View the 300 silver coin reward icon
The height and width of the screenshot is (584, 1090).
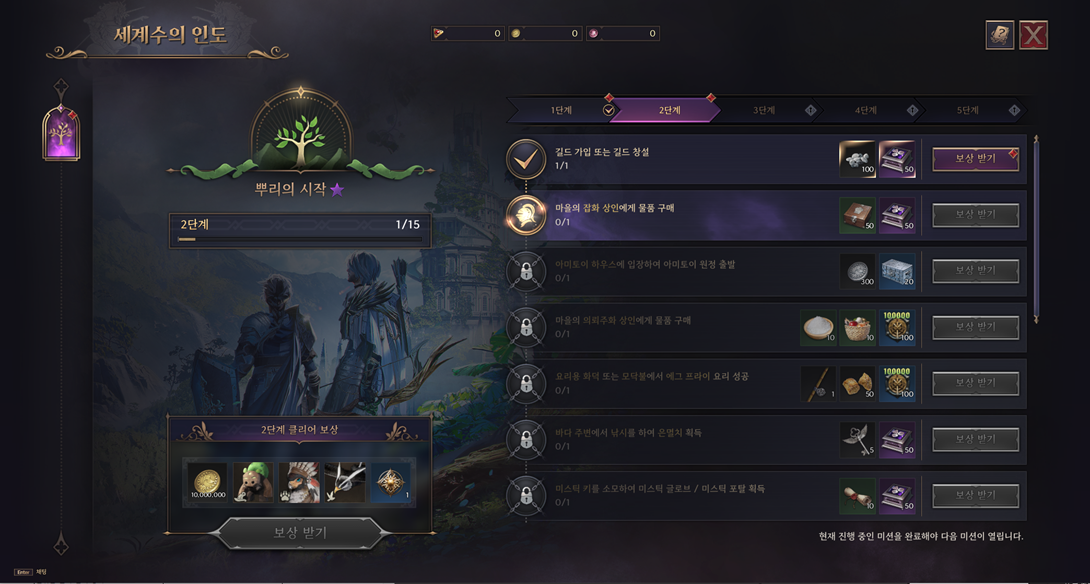[857, 271]
